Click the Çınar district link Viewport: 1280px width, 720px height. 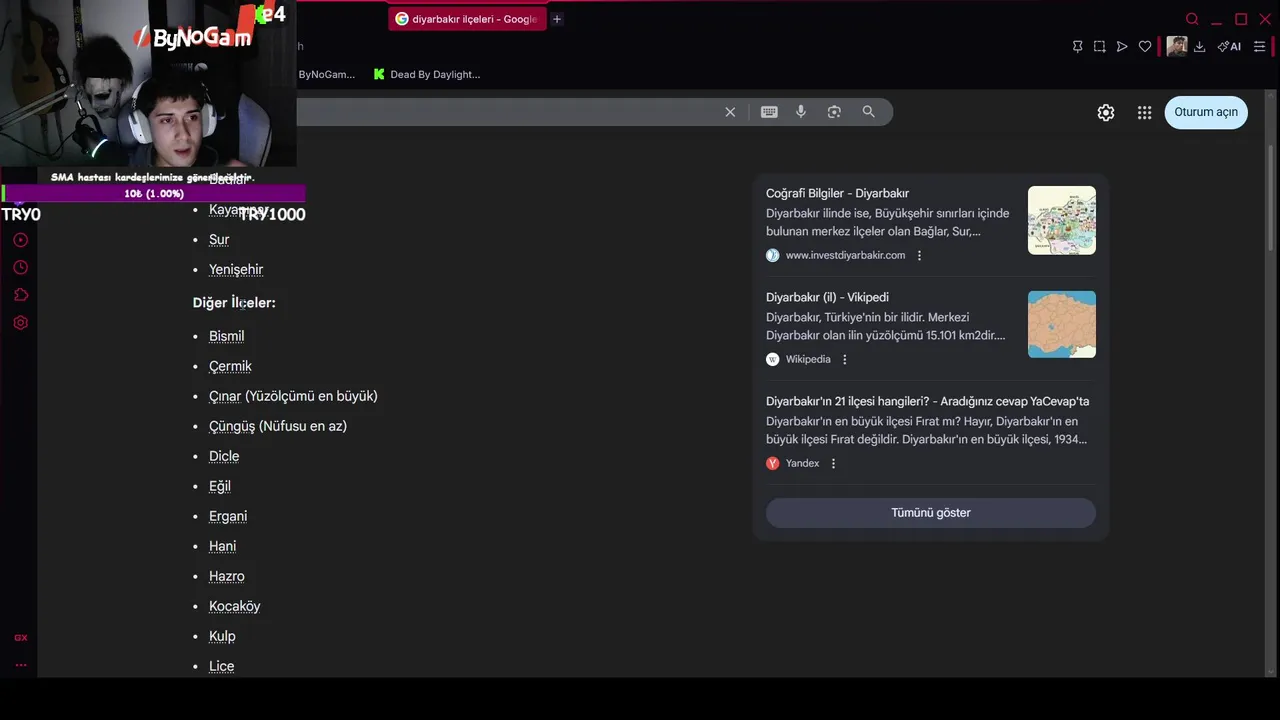coord(225,397)
